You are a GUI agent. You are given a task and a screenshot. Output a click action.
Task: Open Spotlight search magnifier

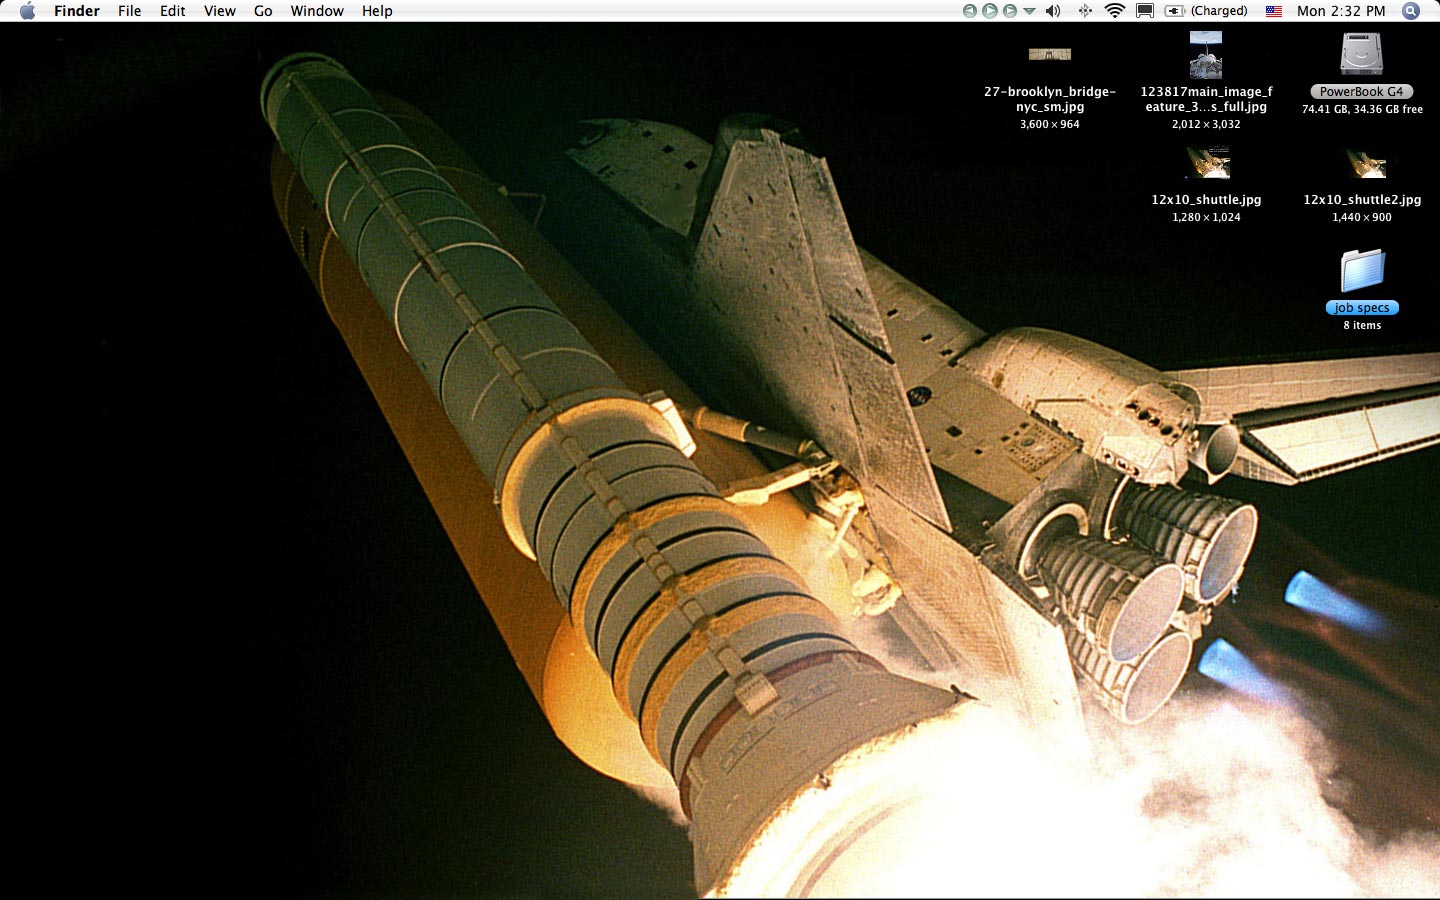(1411, 11)
